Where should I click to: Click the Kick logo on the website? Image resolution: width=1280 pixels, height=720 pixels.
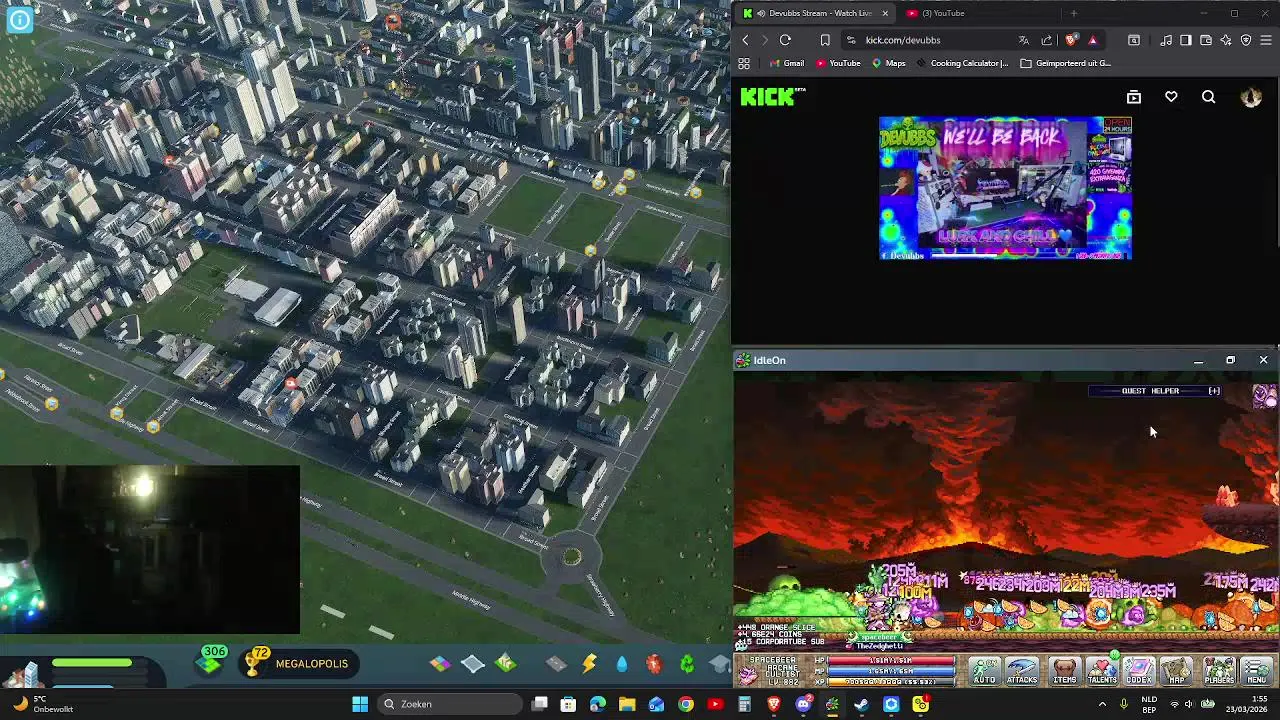point(769,97)
